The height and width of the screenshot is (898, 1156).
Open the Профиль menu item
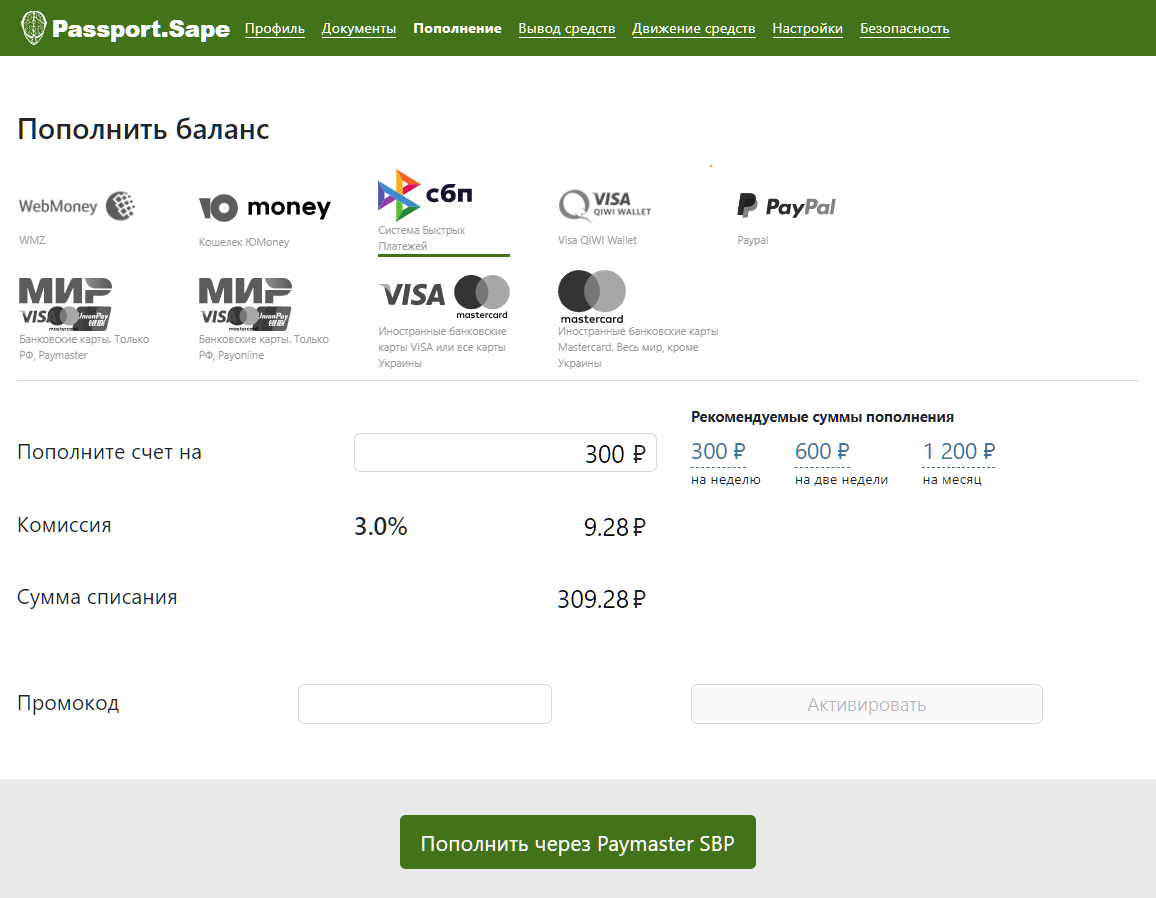click(274, 28)
